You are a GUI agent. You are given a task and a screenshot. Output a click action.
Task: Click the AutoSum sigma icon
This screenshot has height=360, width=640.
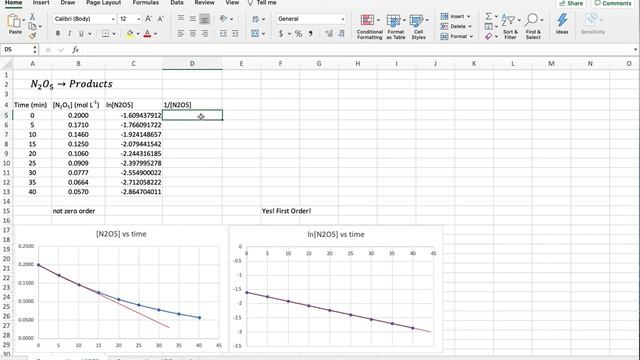pyautogui.click(x=489, y=16)
